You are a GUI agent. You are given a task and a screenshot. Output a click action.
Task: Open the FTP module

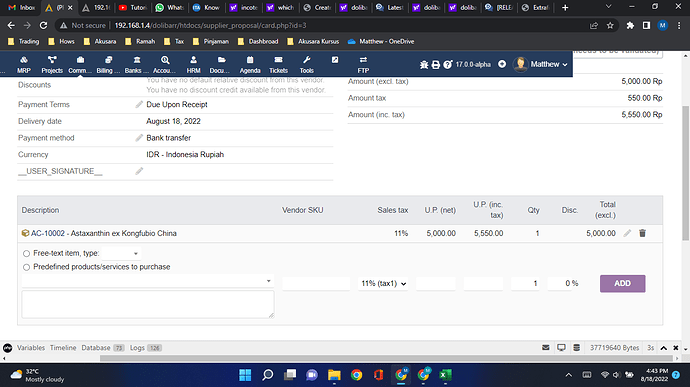click(363, 64)
